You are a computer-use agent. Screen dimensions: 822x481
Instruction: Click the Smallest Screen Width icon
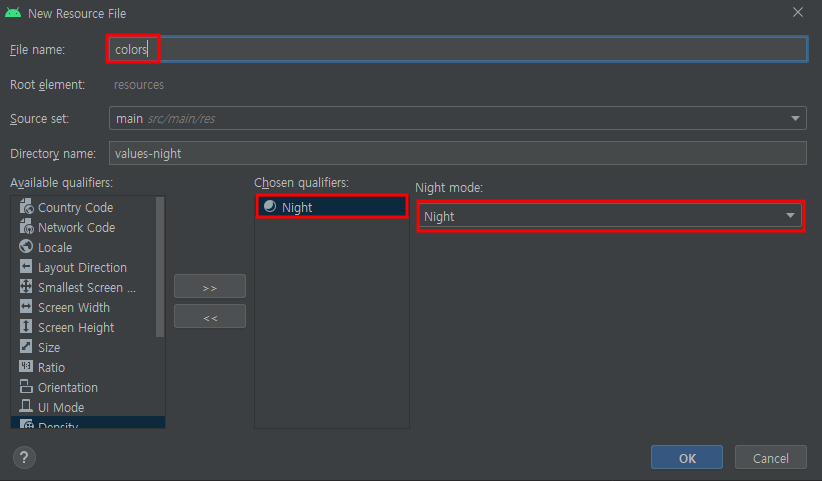click(26, 287)
